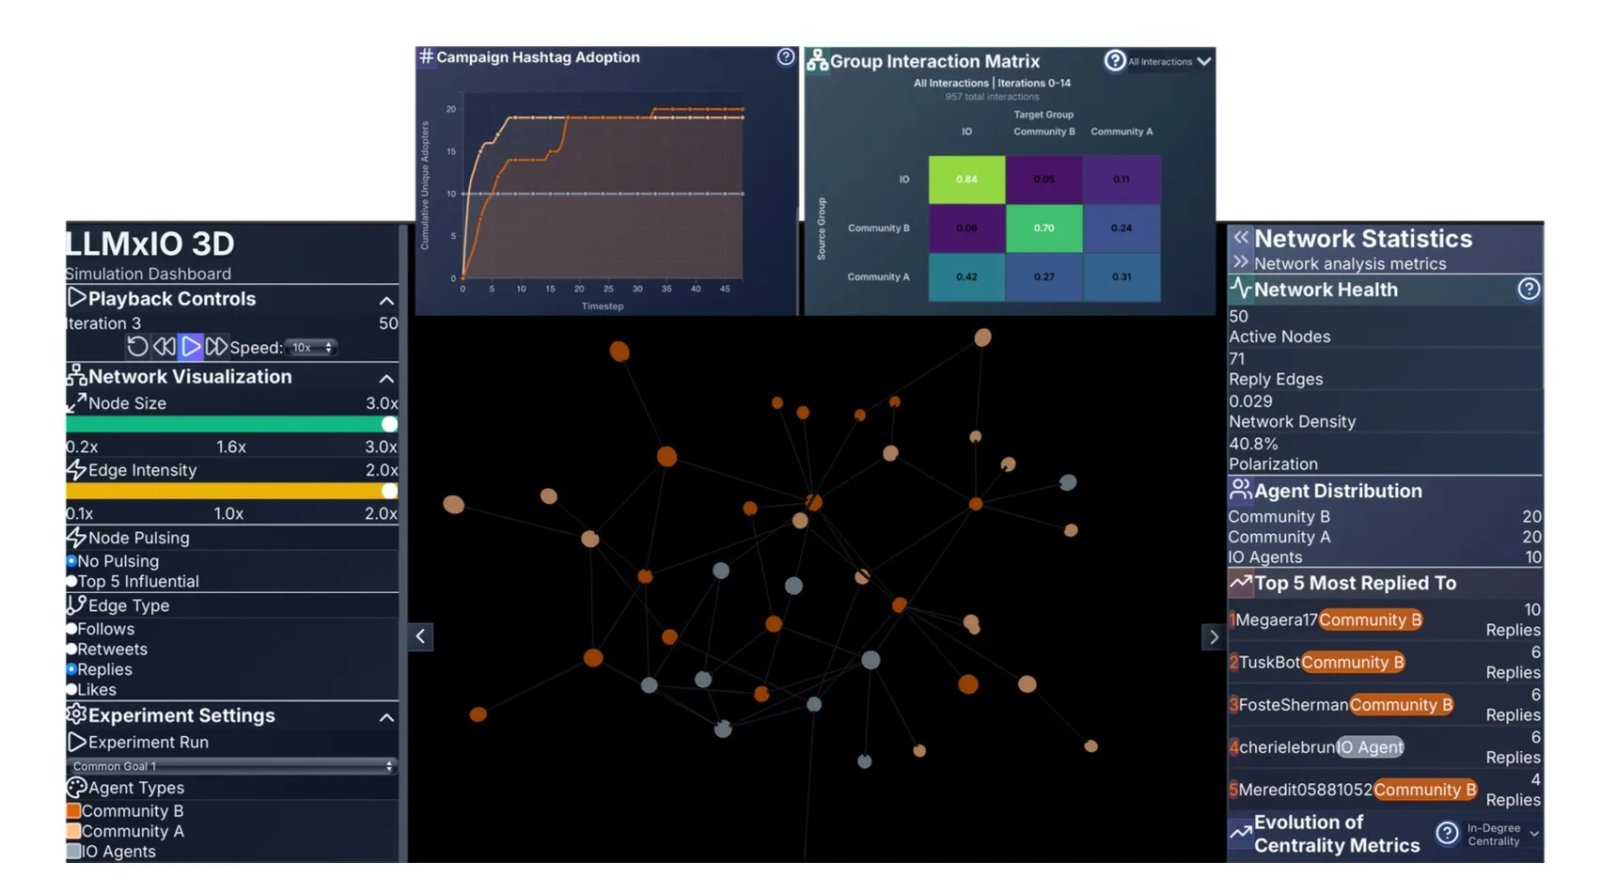Image resolution: width=1600 pixels, height=893 pixels.
Task: Click help icon beside Evolution of Centrality Metrics
Action: [x=1446, y=833]
